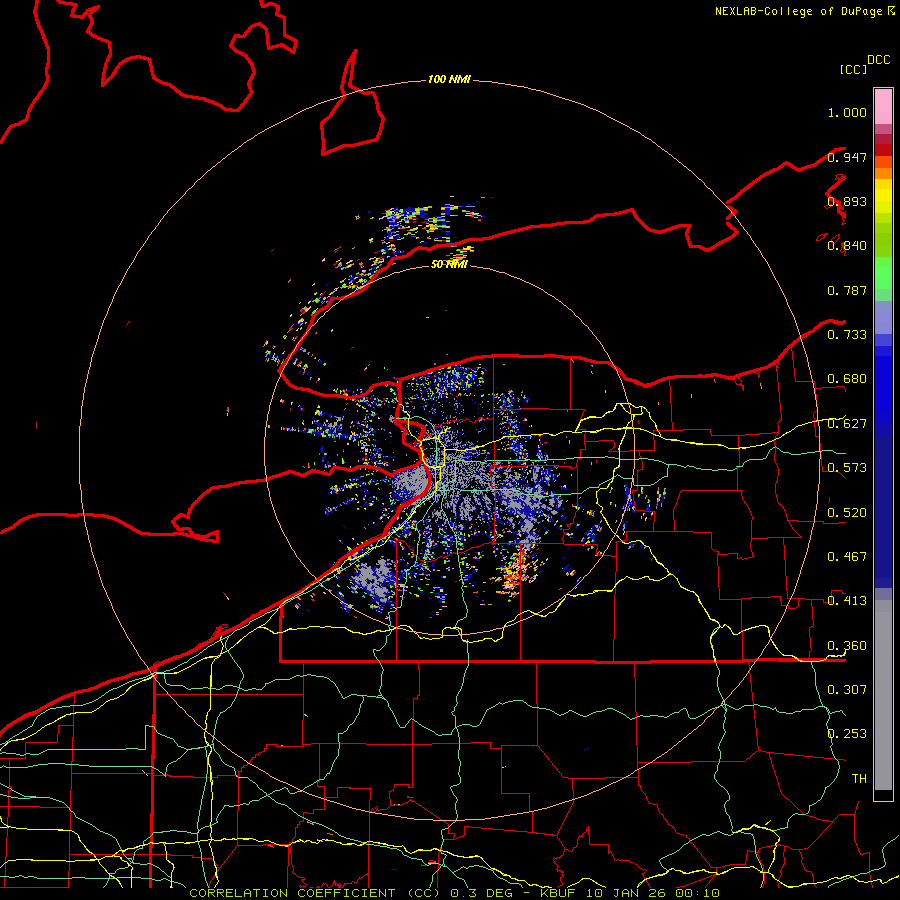
Task: Select the 0.680 scale value
Action: (x=847, y=379)
